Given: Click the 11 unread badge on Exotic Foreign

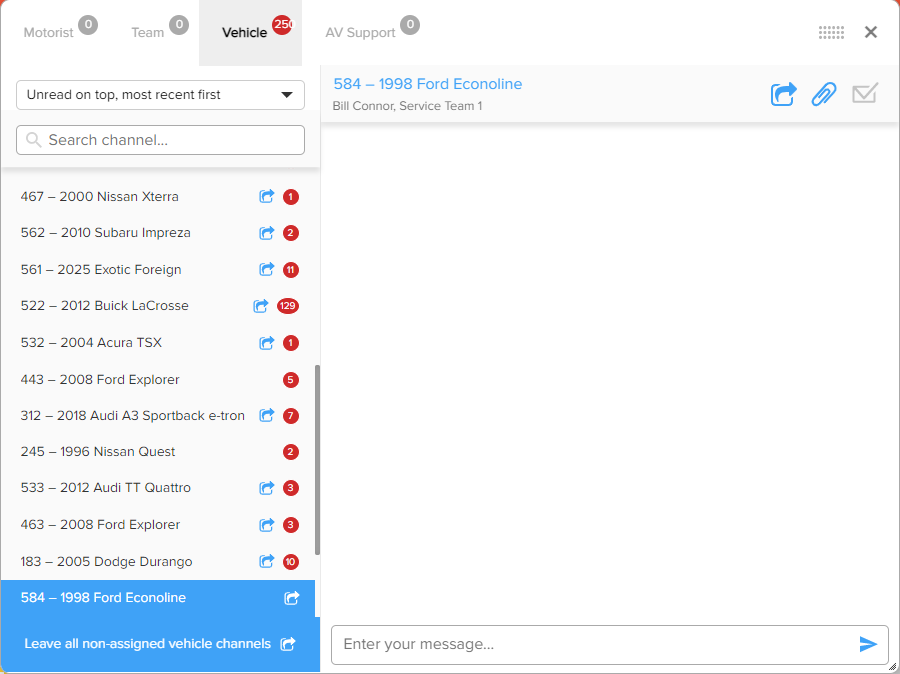Looking at the screenshot, I should (290, 269).
